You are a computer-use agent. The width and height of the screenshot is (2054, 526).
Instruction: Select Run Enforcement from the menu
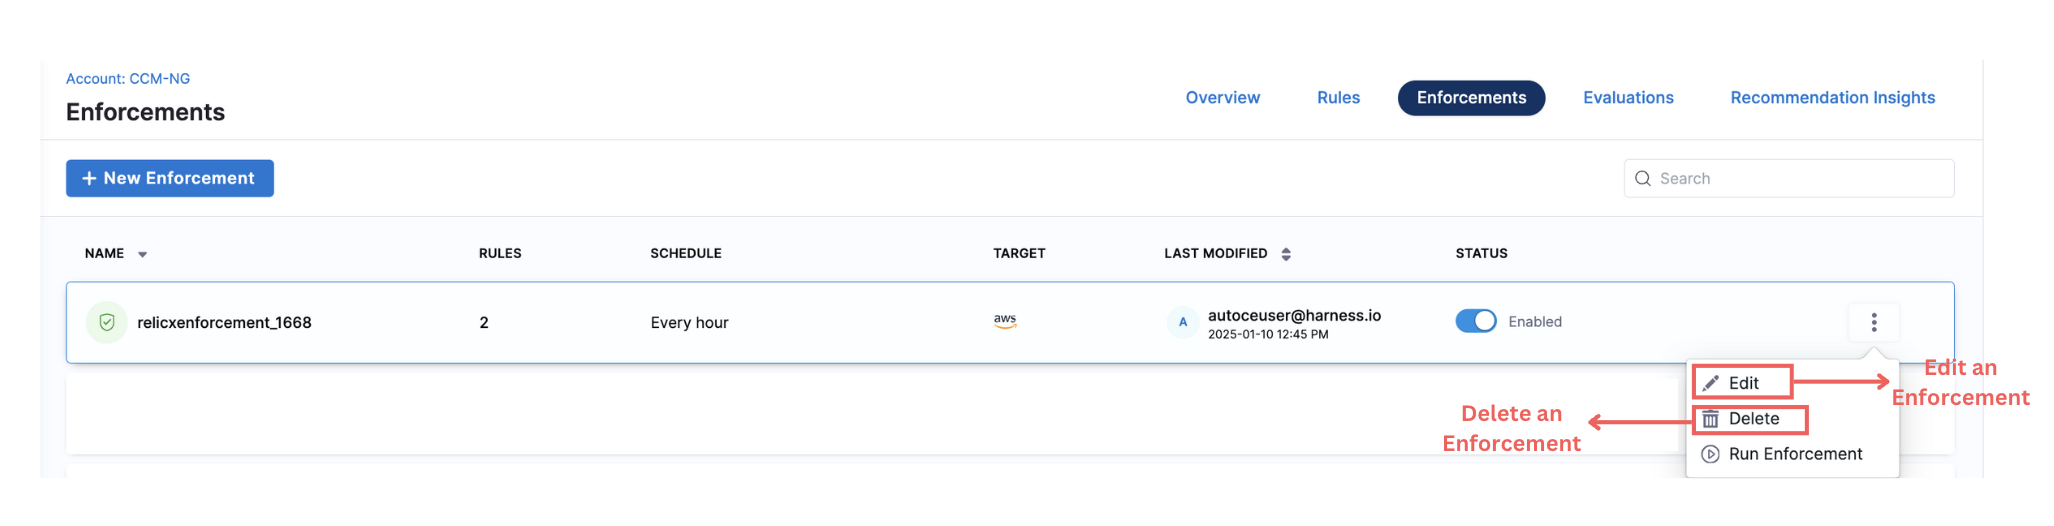coord(1795,454)
